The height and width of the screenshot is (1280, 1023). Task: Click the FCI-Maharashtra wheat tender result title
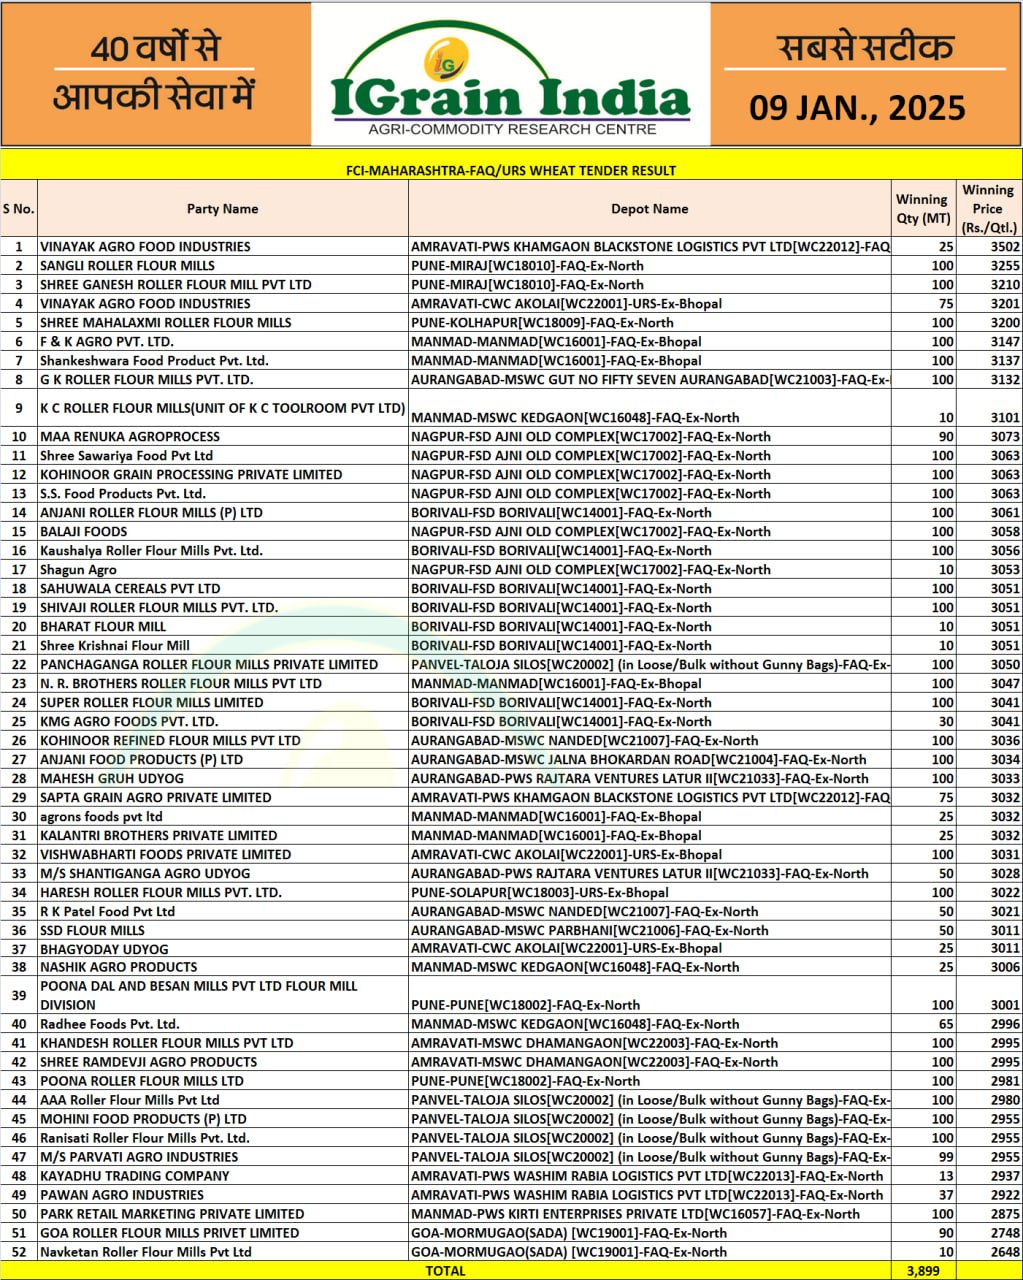coord(511,171)
